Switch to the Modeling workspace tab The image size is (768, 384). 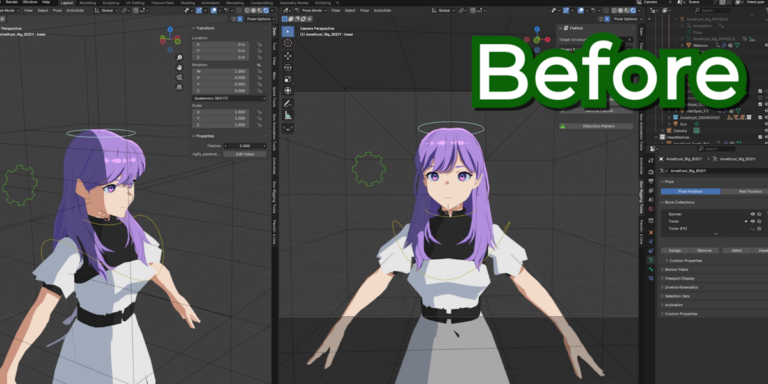pyautogui.click(x=88, y=3)
